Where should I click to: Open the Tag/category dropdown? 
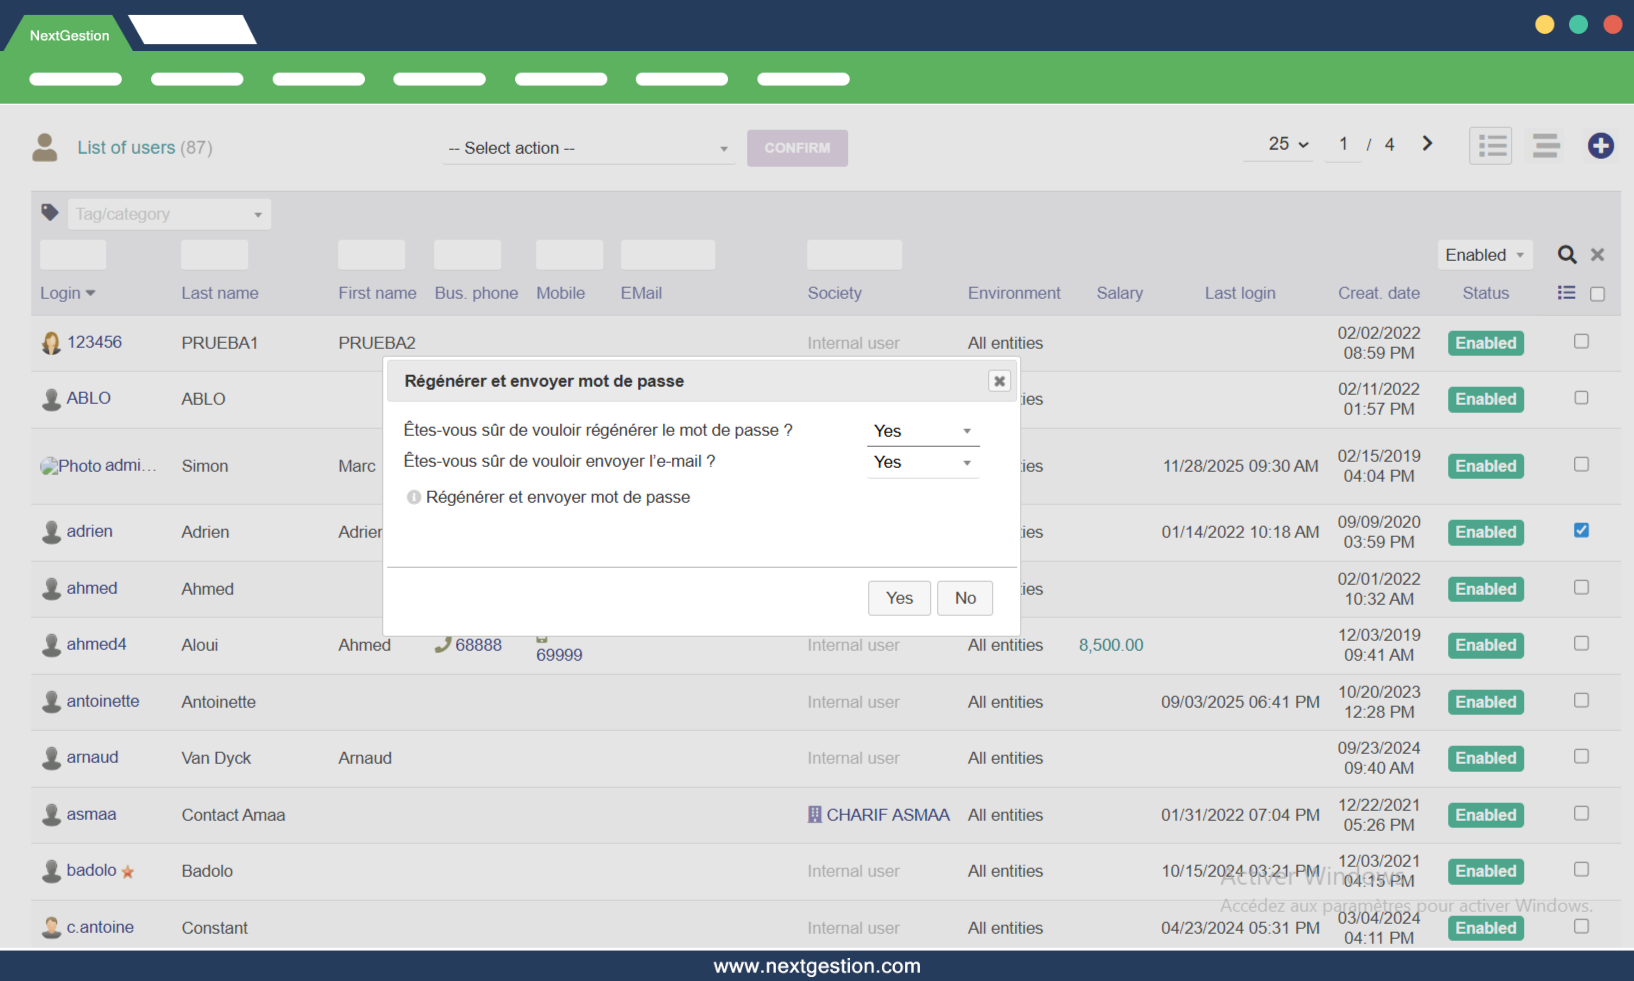click(169, 214)
